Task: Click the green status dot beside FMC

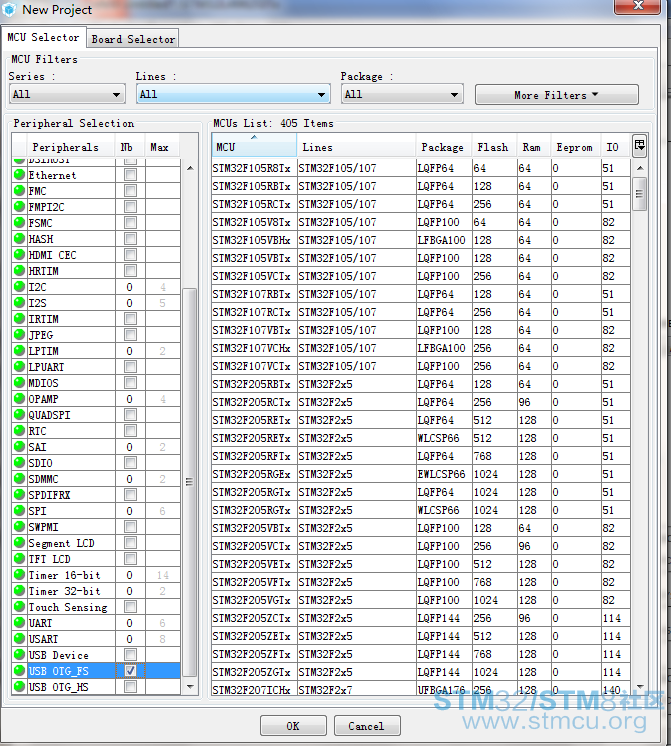Action: click(x=20, y=190)
